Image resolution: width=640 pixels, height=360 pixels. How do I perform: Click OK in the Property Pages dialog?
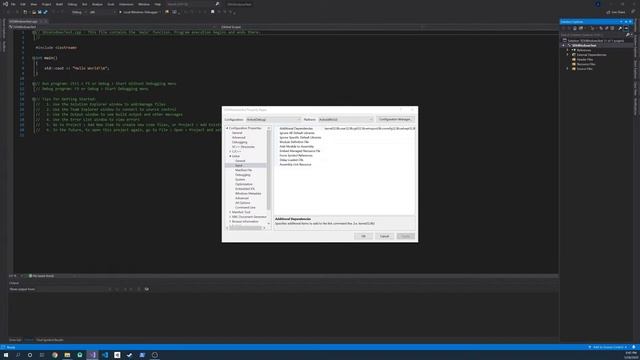363,236
